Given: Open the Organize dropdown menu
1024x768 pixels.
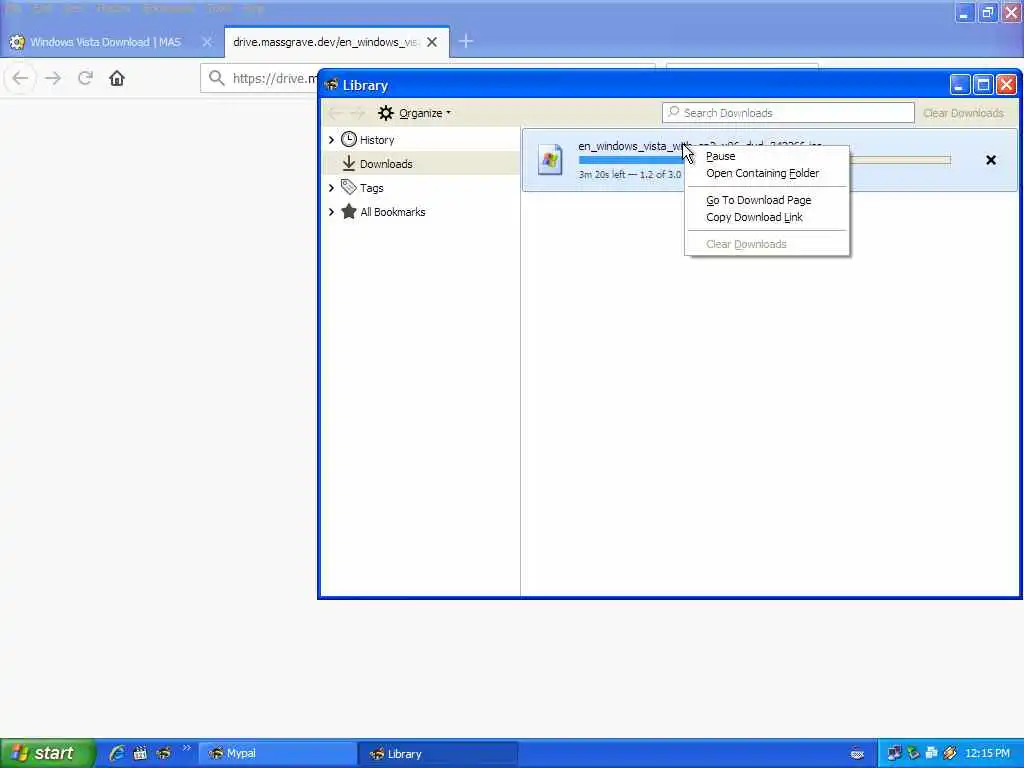Looking at the screenshot, I should [415, 113].
